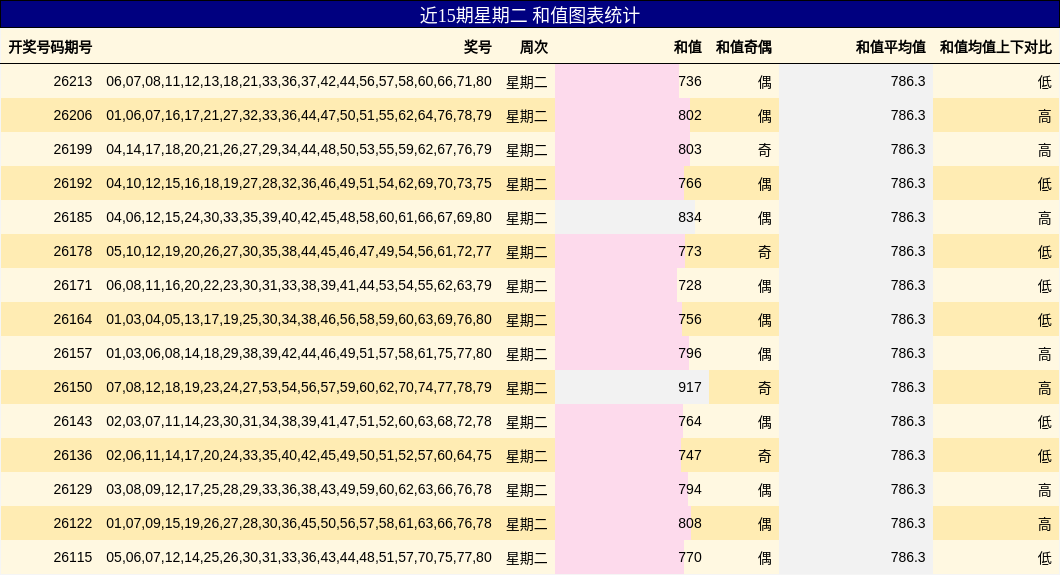This screenshot has width=1060, height=575.
Task: Click the 星期二 cell in row 26192
Action: point(527,184)
